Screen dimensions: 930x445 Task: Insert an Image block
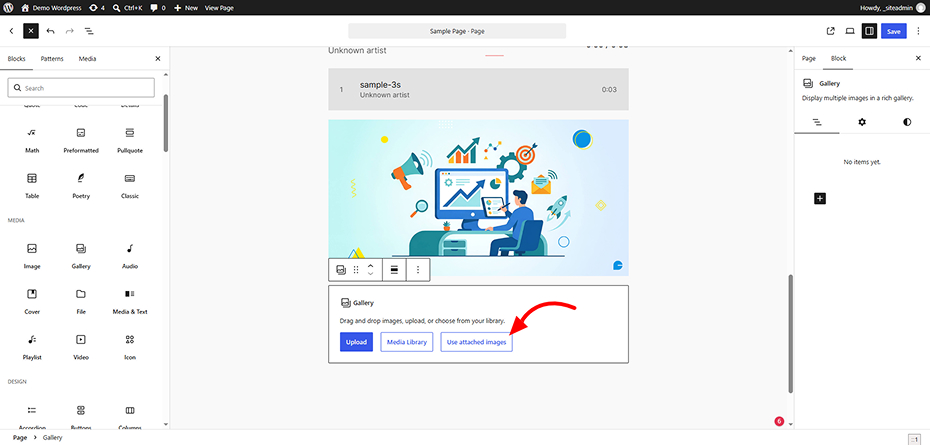[32, 256]
